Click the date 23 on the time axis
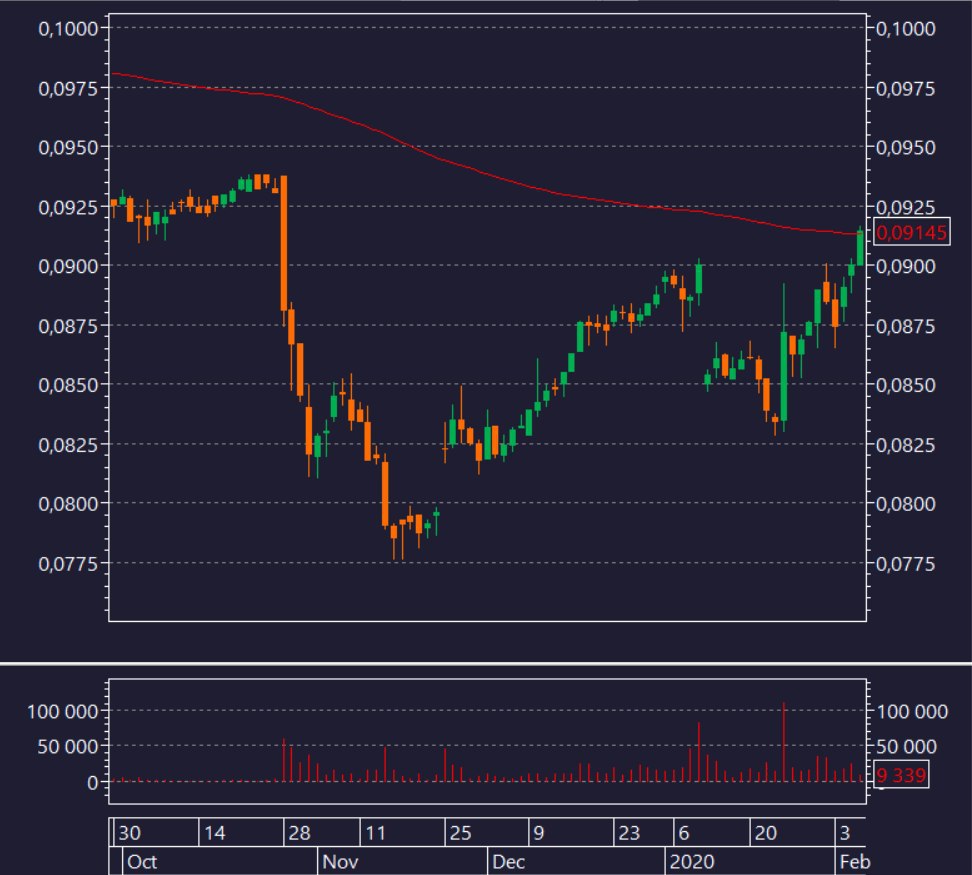The image size is (972, 875). pos(629,833)
